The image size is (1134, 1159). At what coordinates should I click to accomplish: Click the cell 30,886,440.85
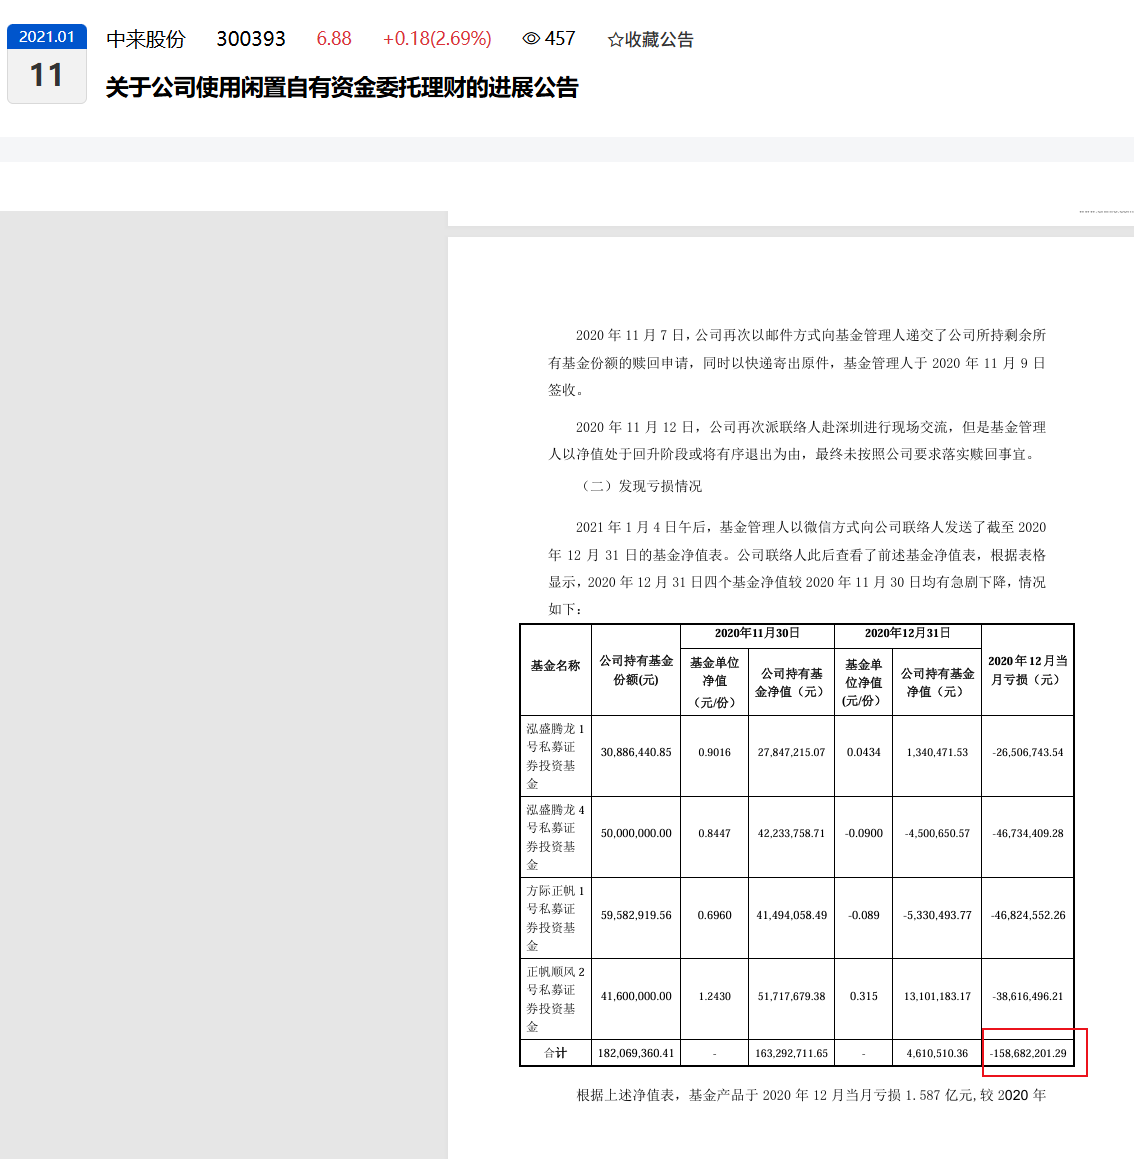(x=636, y=752)
